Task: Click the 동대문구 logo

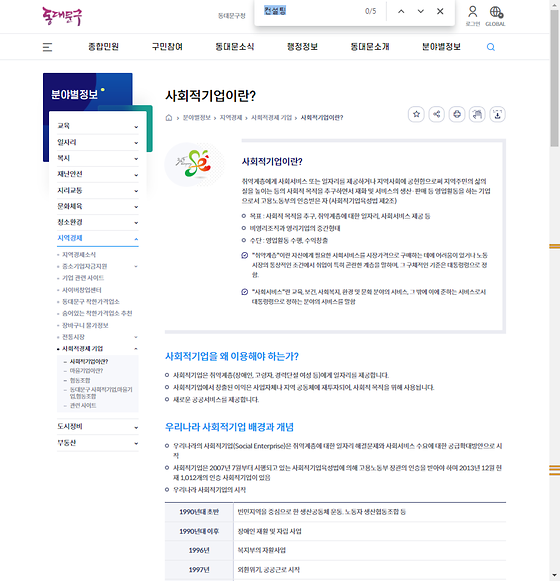Action: (62, 16)
